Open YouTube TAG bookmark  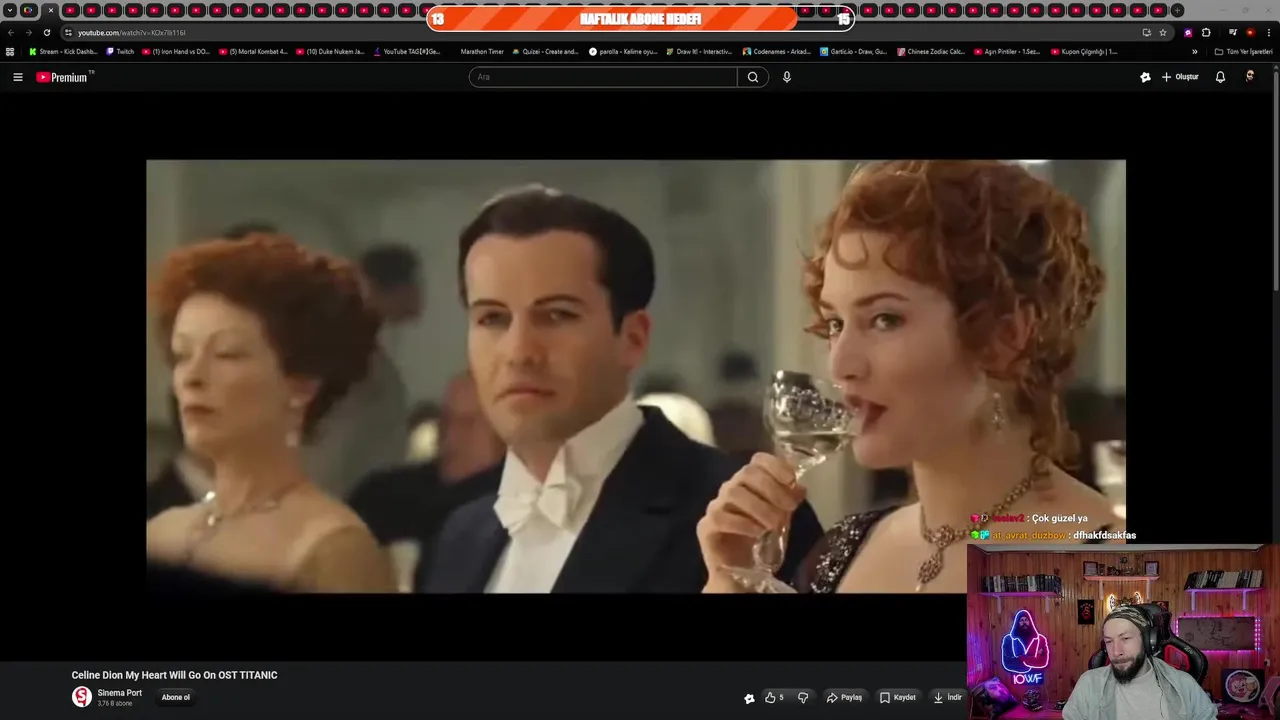[x=407, y=52]
